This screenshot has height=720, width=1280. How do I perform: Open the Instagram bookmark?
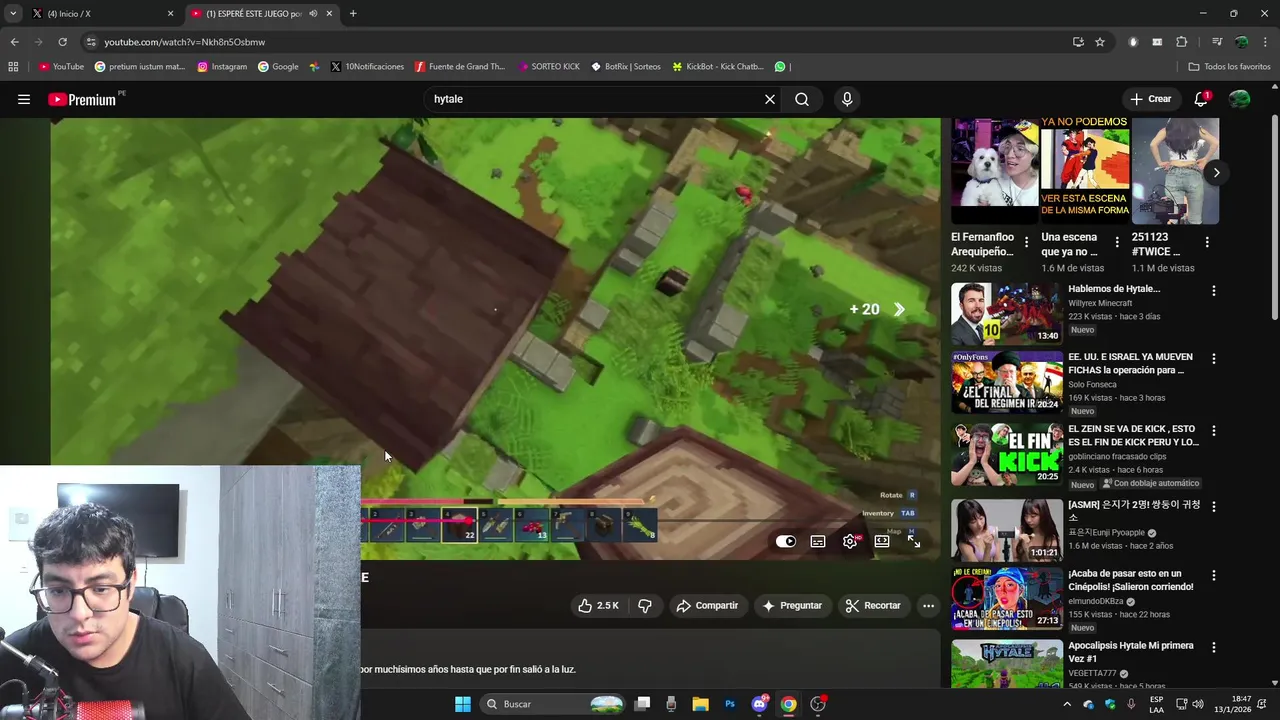tap(222, 67)
